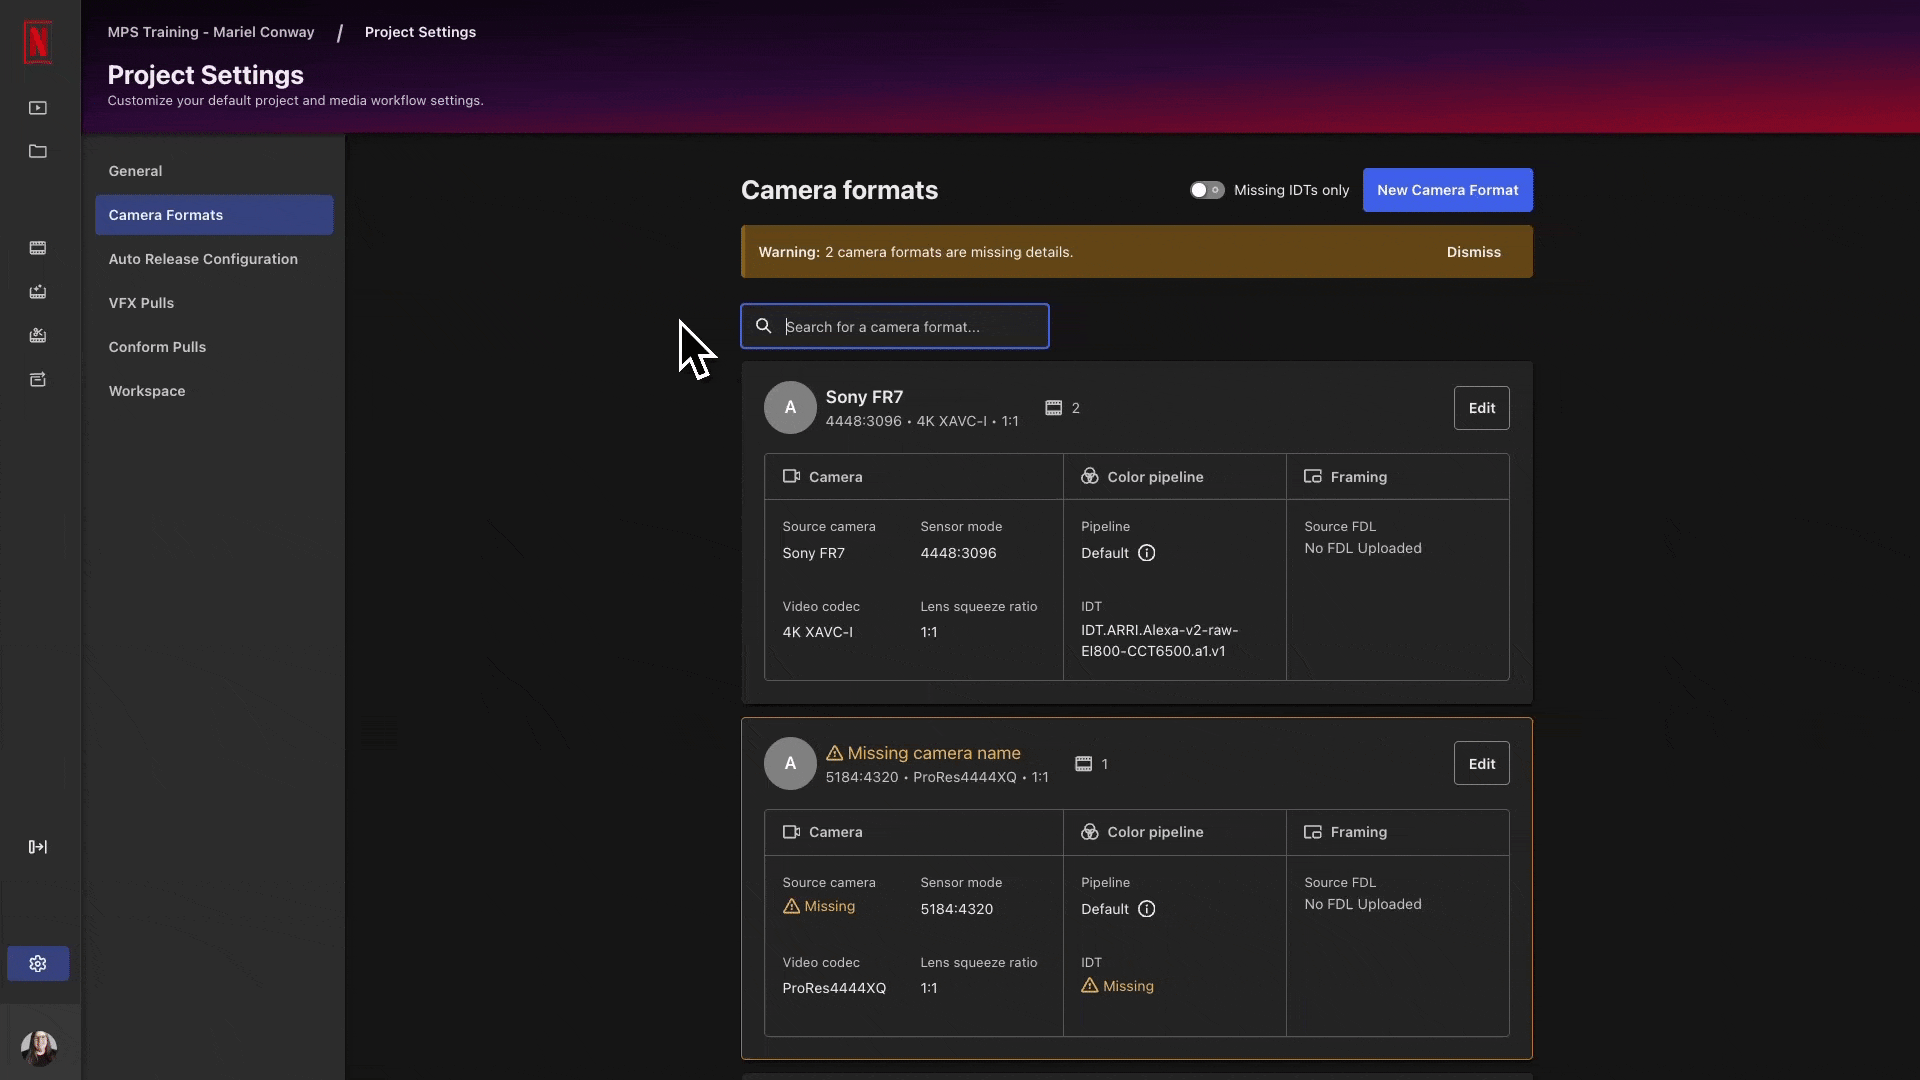Click the Sony FR7 format title
The image size is (1920, 1080).
pos(864,397)
